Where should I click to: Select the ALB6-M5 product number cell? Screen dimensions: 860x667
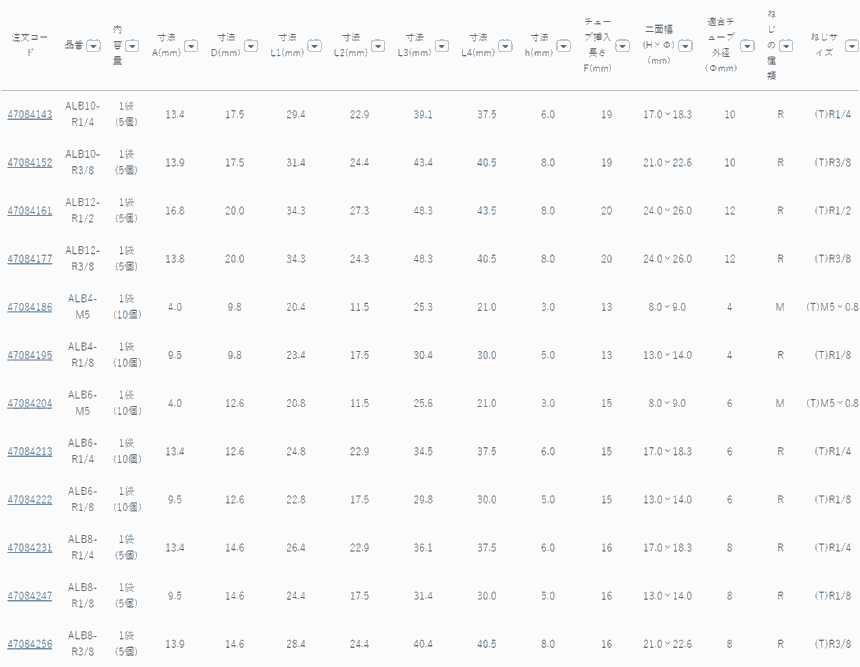(x=82, y=402)
